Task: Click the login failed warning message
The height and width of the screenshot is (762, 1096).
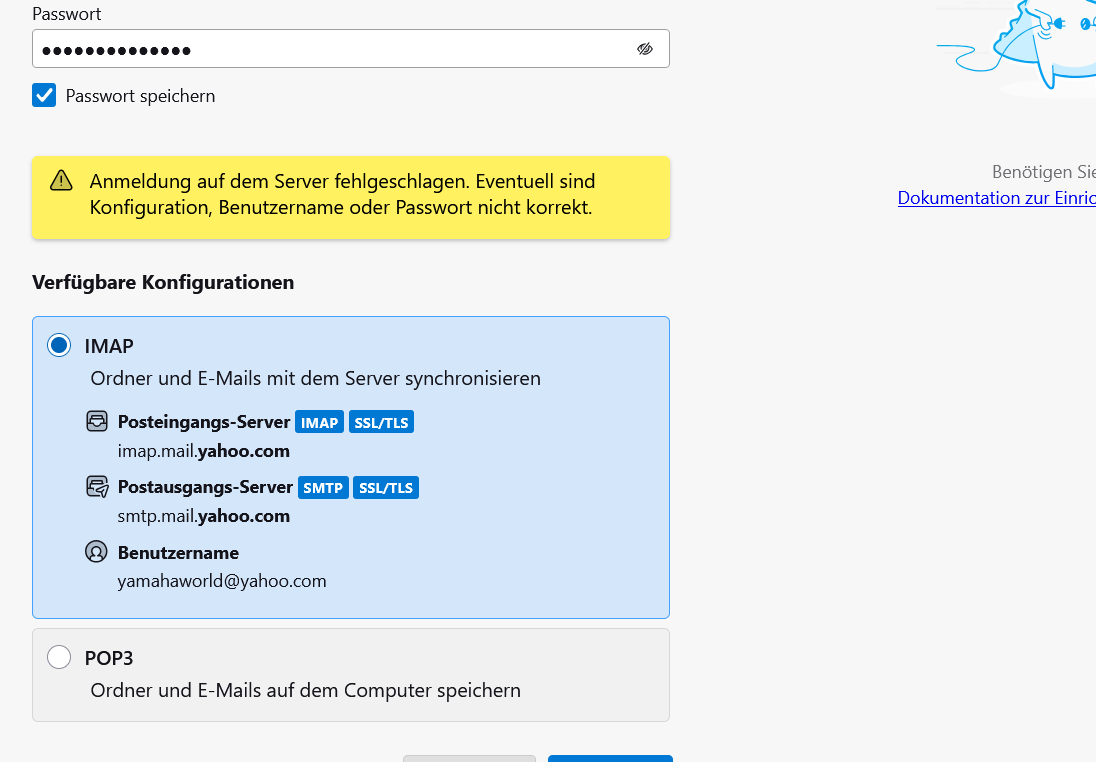Action: (342, 195)
